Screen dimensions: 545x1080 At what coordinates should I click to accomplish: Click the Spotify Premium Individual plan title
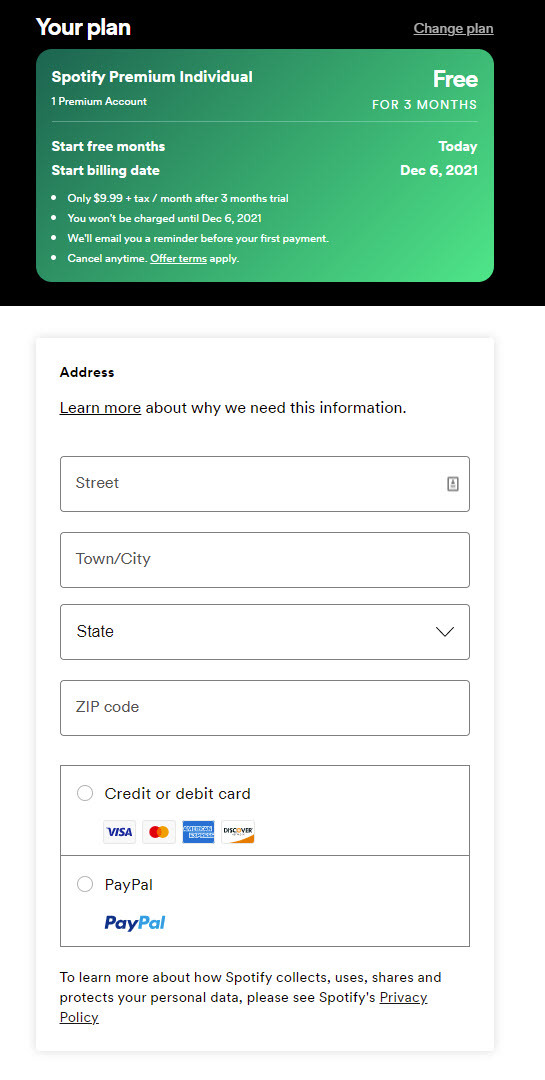pos(152,76)
